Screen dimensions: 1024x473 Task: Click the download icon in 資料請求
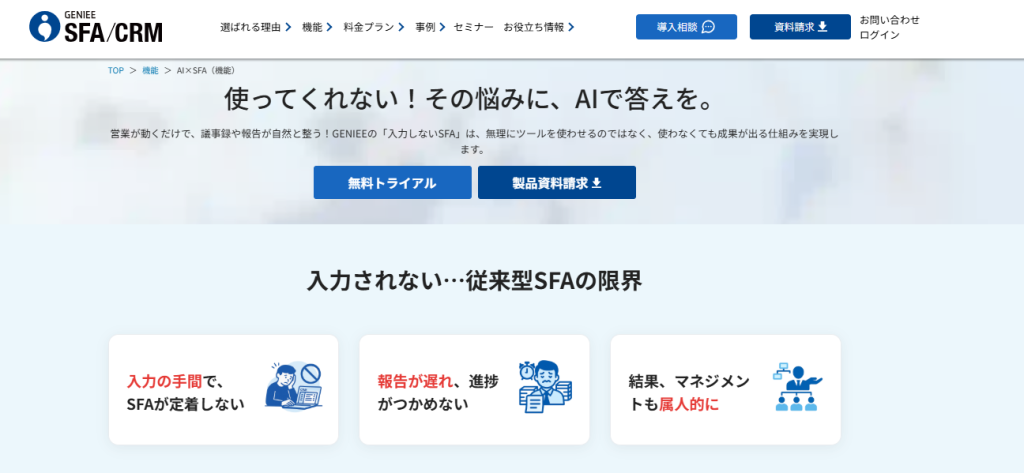[x=823, y=27]
